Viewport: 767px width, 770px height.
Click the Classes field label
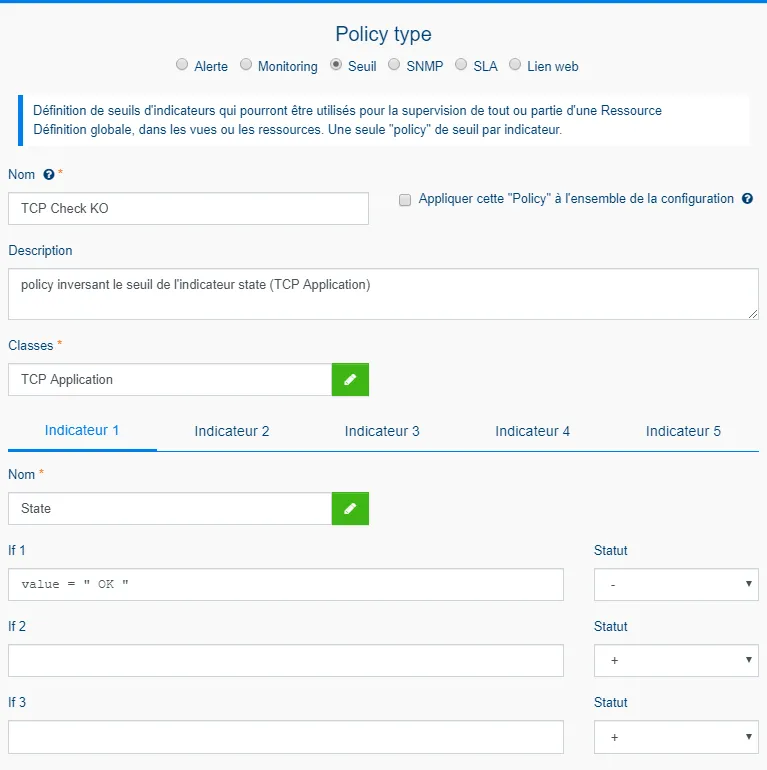tap(30, 345)
